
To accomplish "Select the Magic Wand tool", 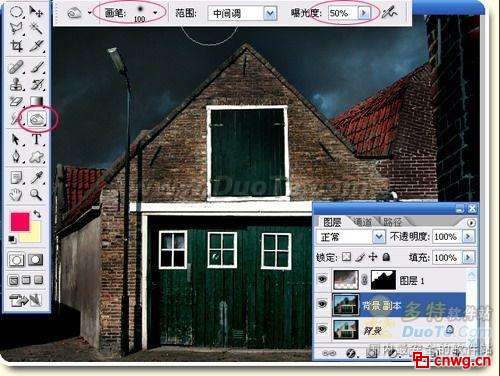I will pyautogui.click(x=36, y=28).
